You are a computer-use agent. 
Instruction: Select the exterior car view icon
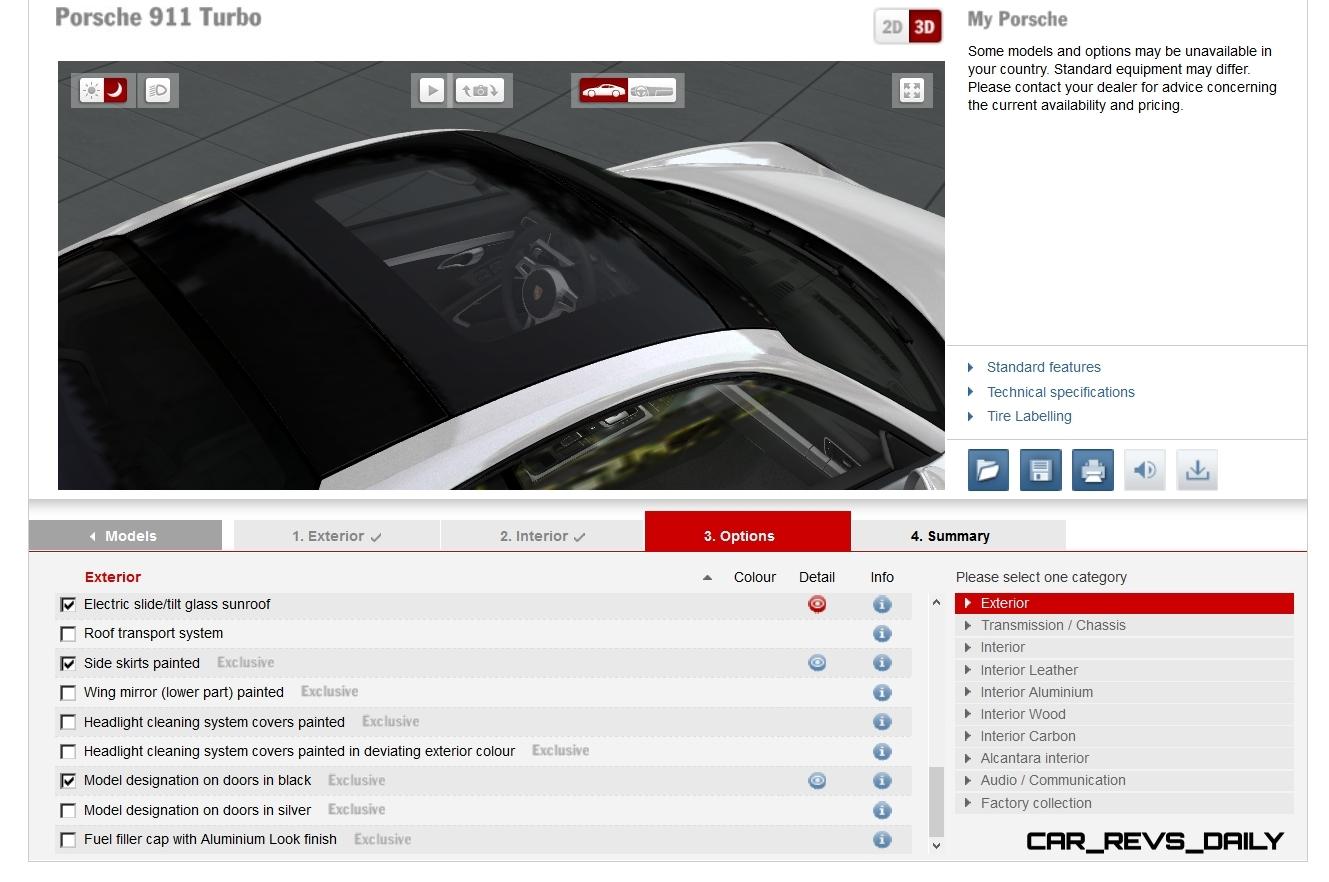tap(603, 91)
